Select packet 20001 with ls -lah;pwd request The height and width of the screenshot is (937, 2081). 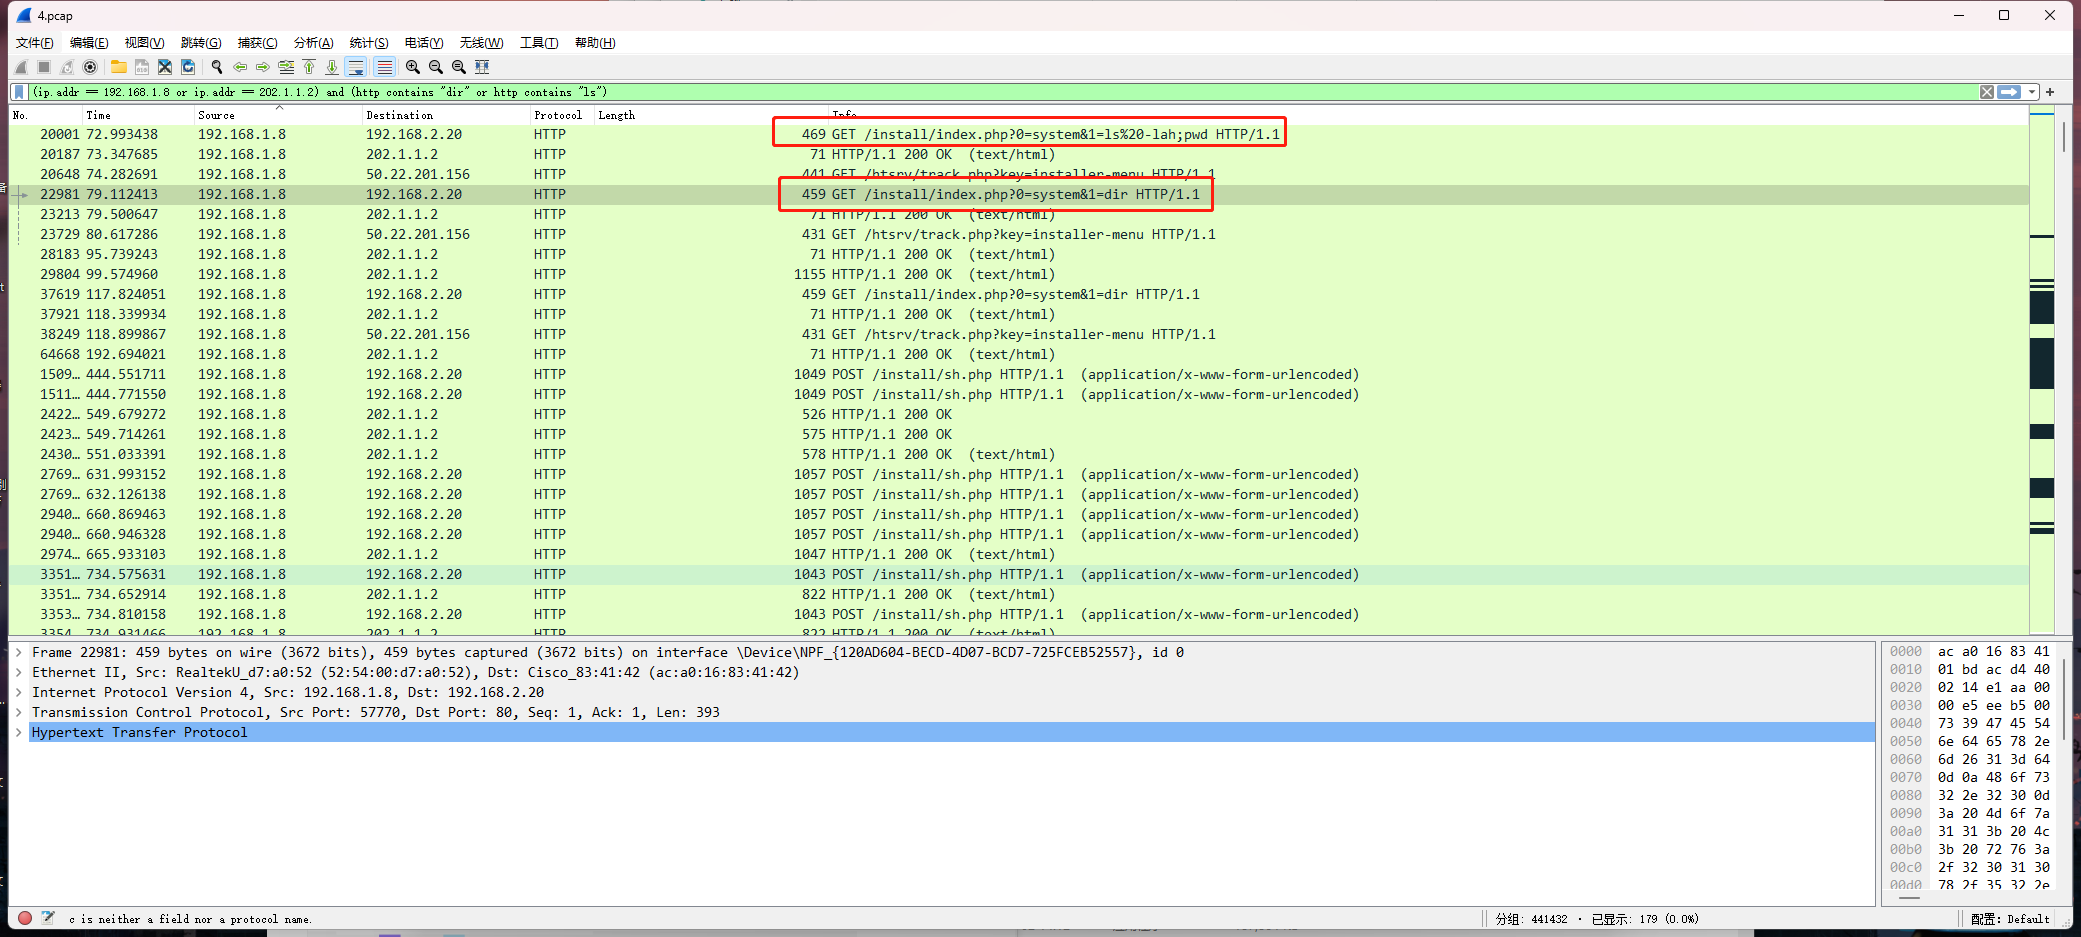click(x=1019, y=134)
